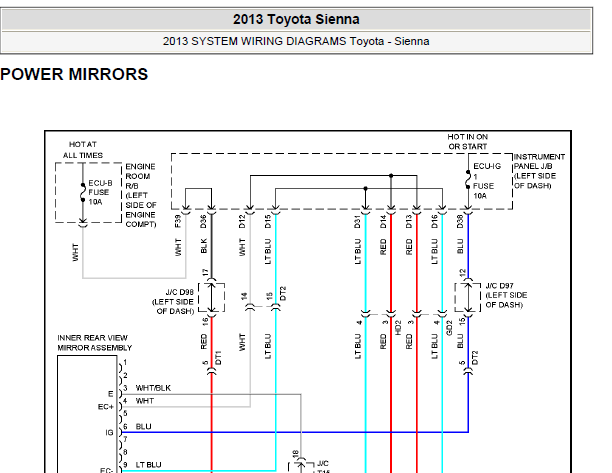
Task: Click the "GD2" connector label
Action: pyautogui.click(x=449, y=328)
